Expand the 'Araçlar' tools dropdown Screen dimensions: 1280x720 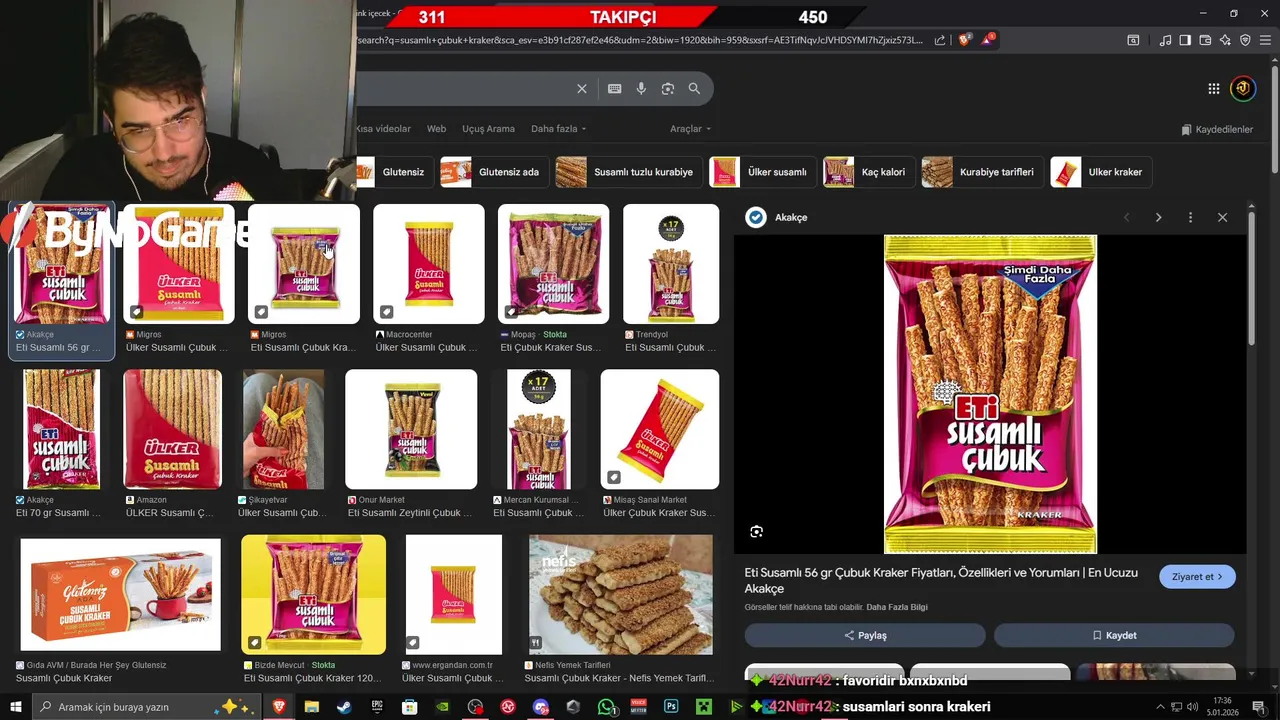click(690, 129)
